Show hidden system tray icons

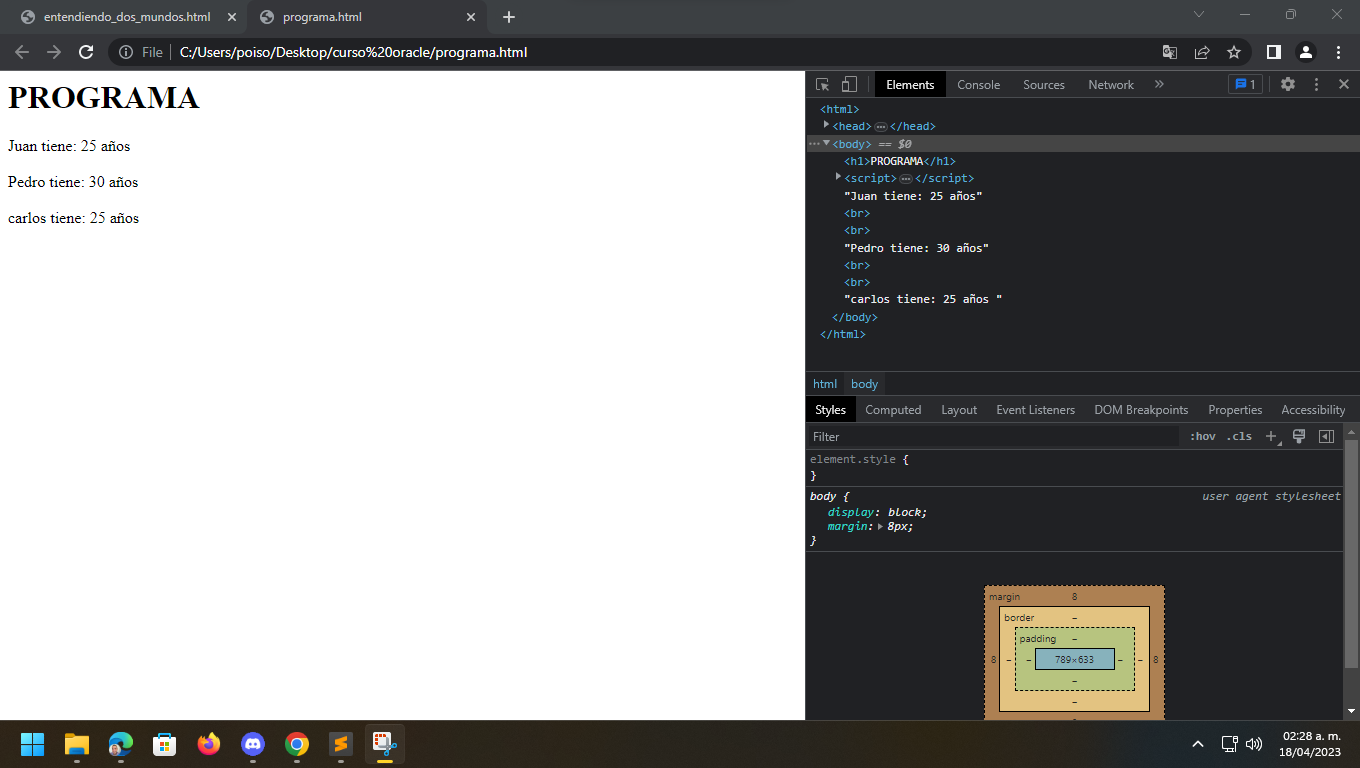[1197, 744]
